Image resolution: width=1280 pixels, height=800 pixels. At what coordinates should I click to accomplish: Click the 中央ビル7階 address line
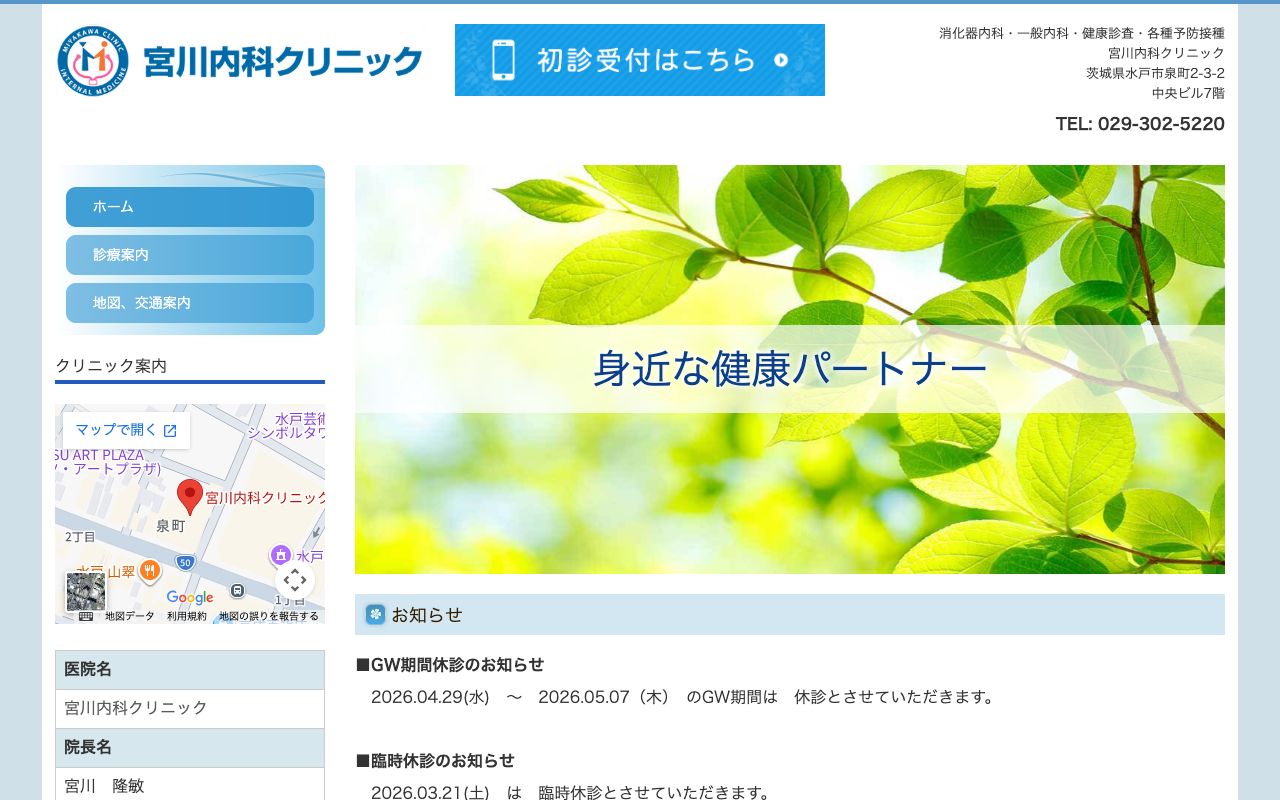pos(1188,93)
